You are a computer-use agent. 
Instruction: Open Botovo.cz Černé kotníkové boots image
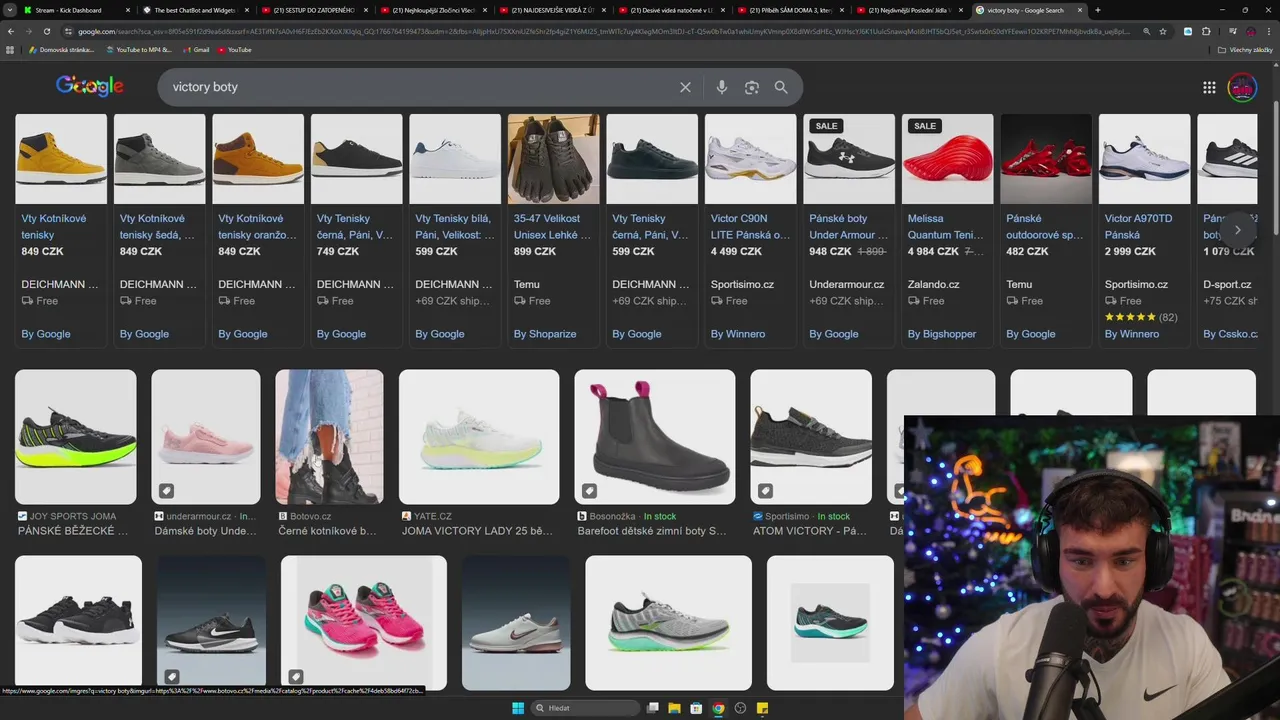[x=329, y=437]
